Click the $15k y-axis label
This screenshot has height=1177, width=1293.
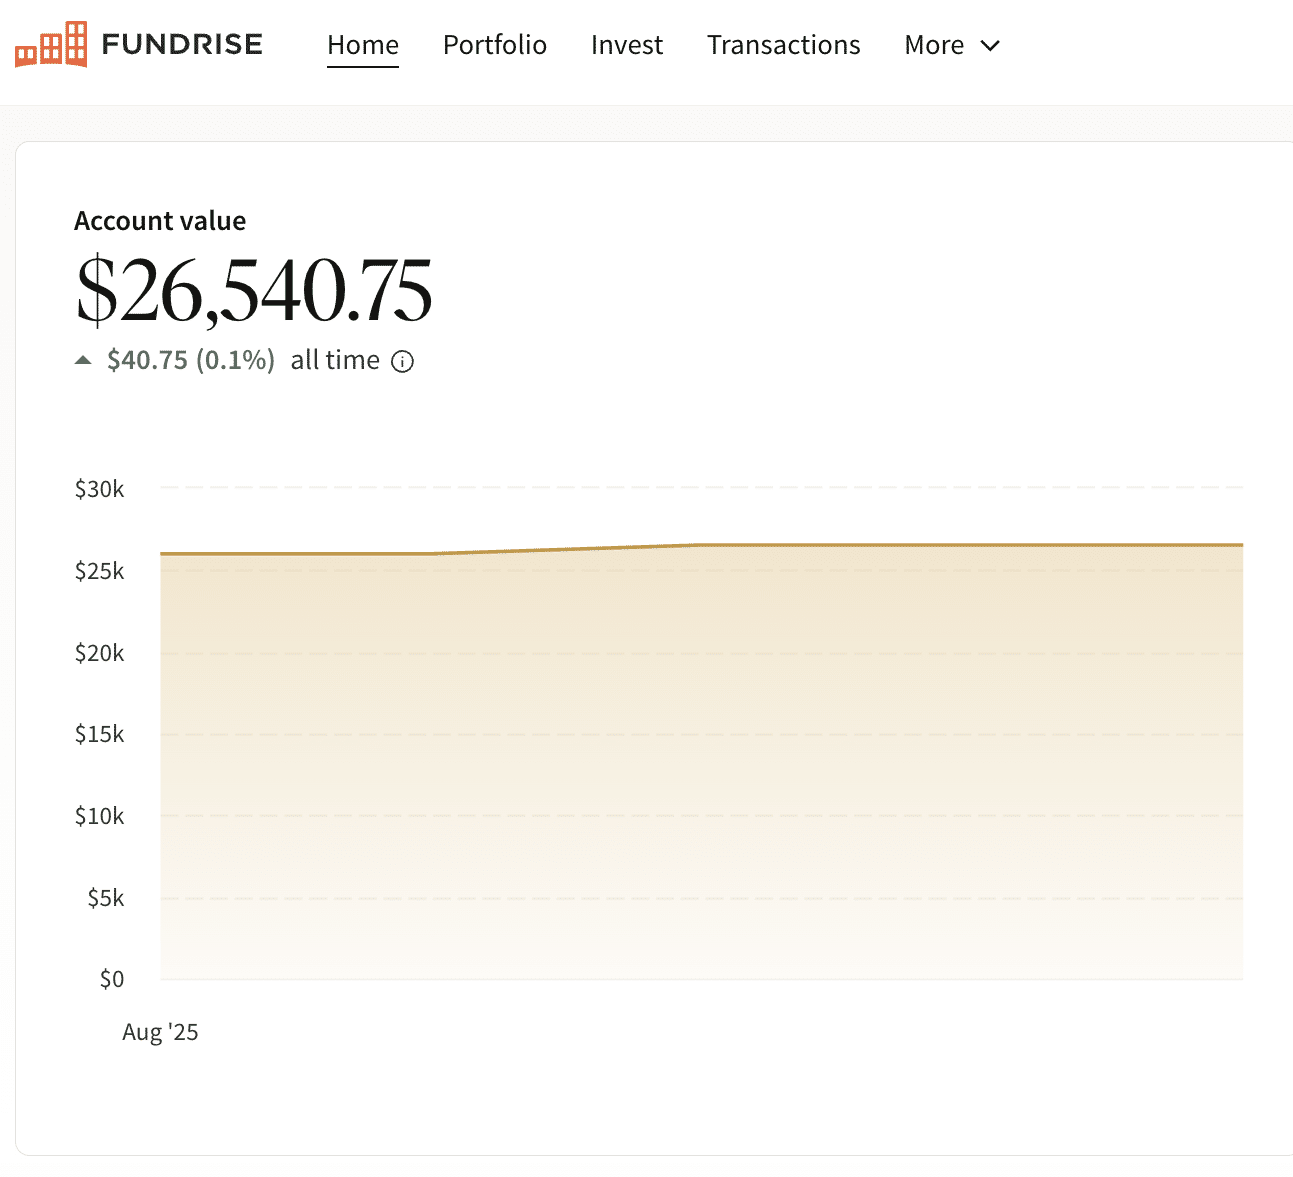pyautogui.click(x=100, y=734)
